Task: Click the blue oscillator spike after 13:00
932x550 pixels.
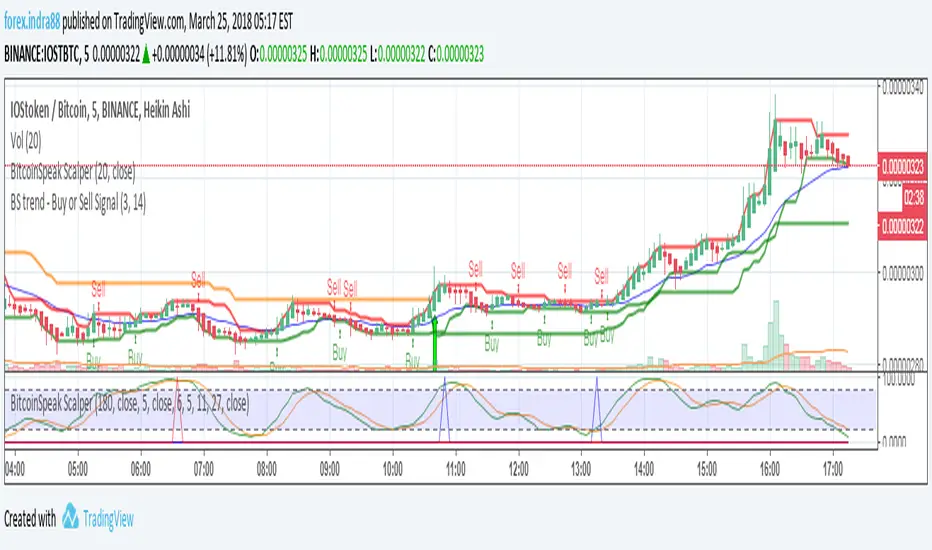Action: click(x=597, y=409)
